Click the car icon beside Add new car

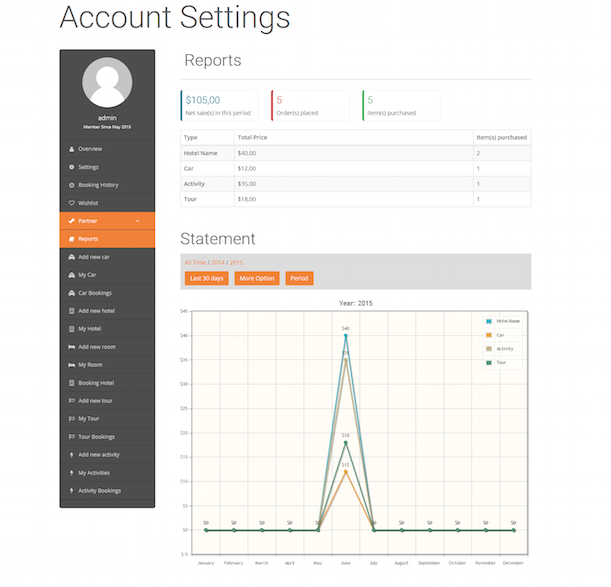(x=71, y=257)
